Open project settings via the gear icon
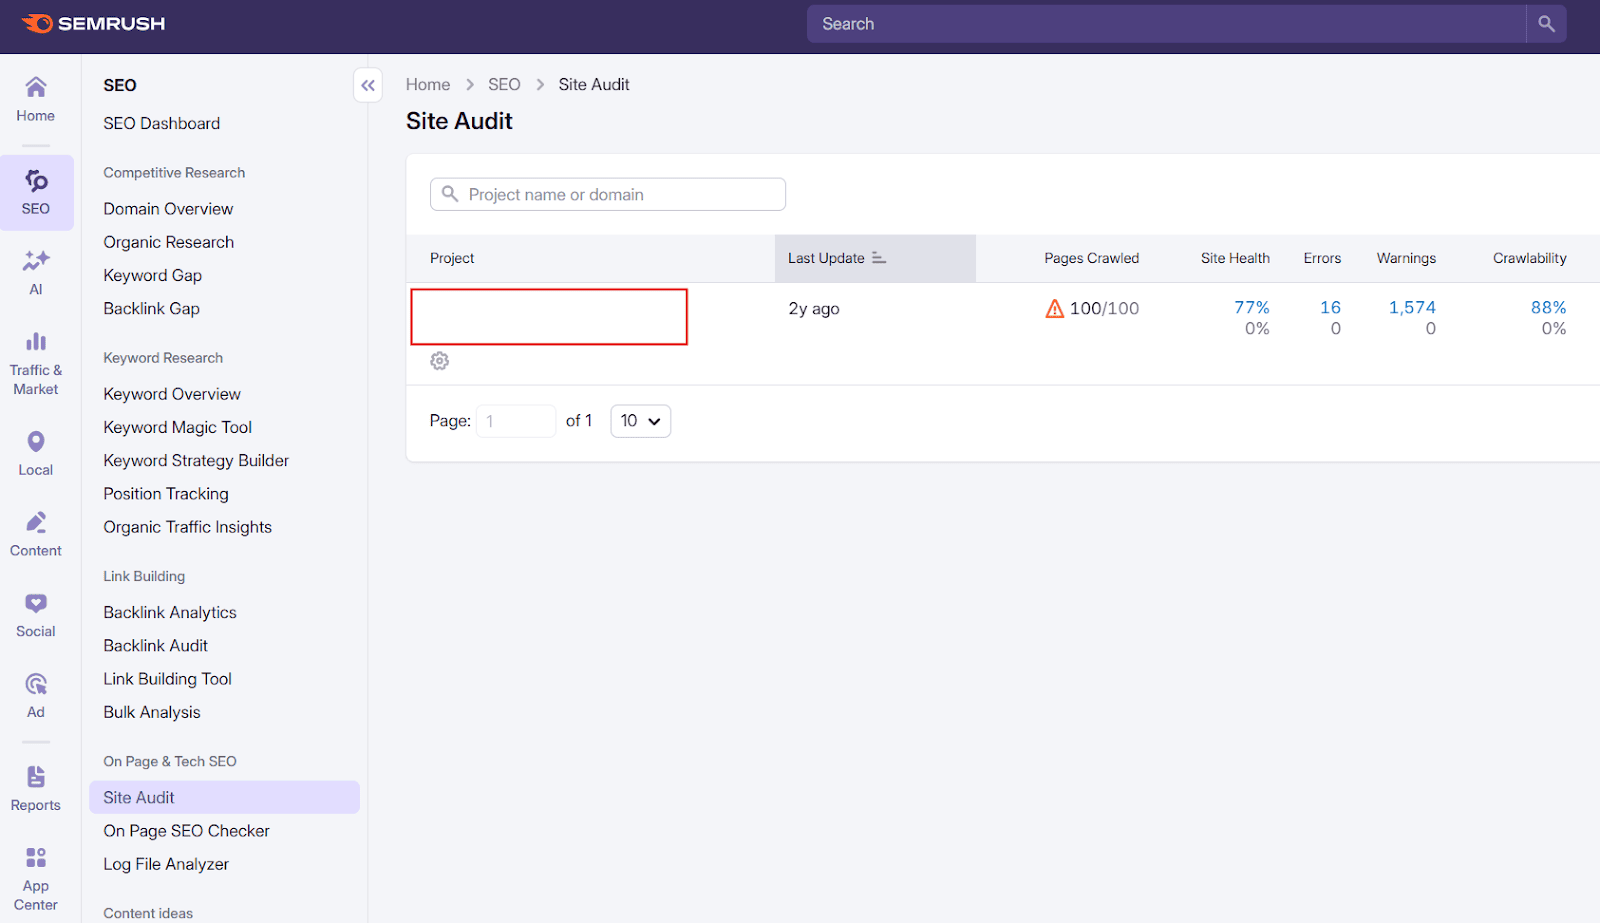The width and height of the screenshot is (1600, 923). pos(439,360)
